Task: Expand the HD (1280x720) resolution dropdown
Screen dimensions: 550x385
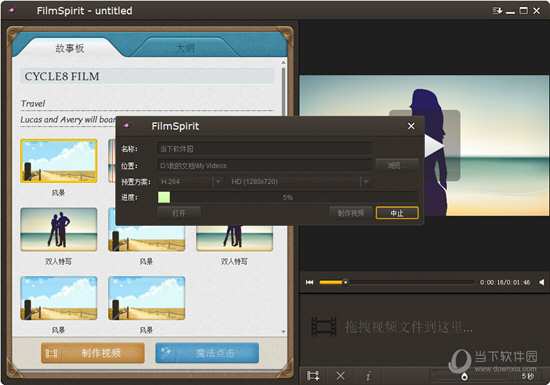Action: 365,182
